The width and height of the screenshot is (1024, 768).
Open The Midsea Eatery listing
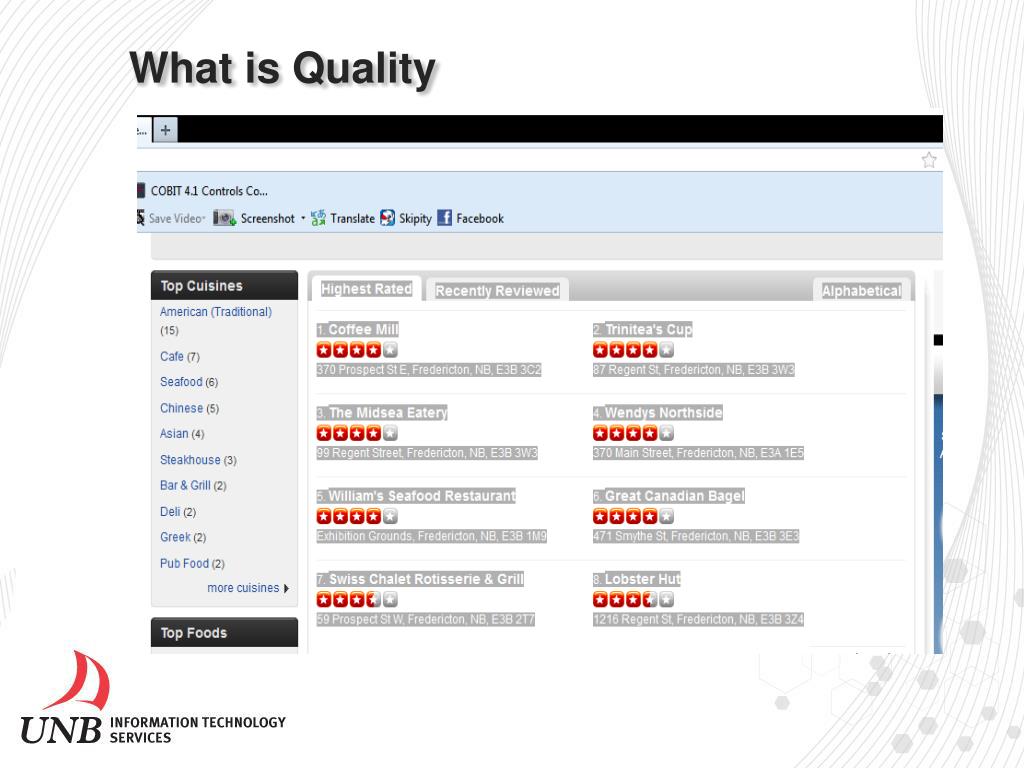(x=388, y=412)
